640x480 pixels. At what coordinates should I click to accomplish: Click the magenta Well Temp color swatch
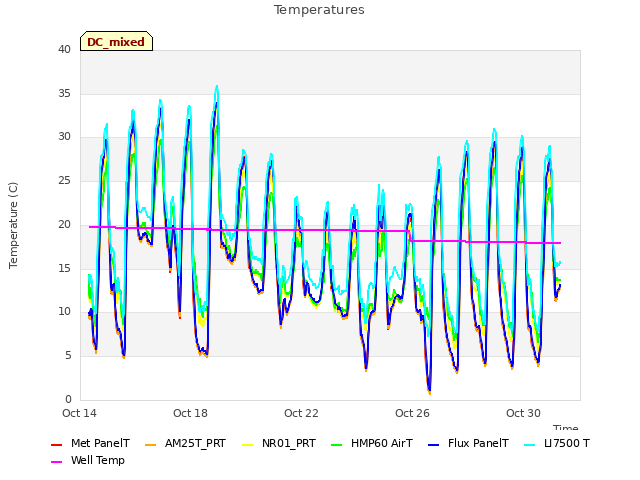click(x=56, y=462)
